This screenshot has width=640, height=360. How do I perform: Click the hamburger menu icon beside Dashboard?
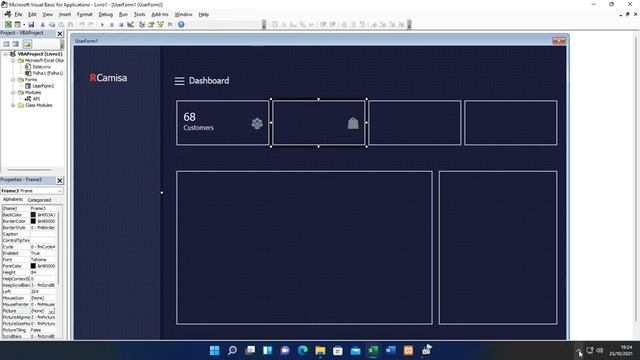tap(179, 81)
